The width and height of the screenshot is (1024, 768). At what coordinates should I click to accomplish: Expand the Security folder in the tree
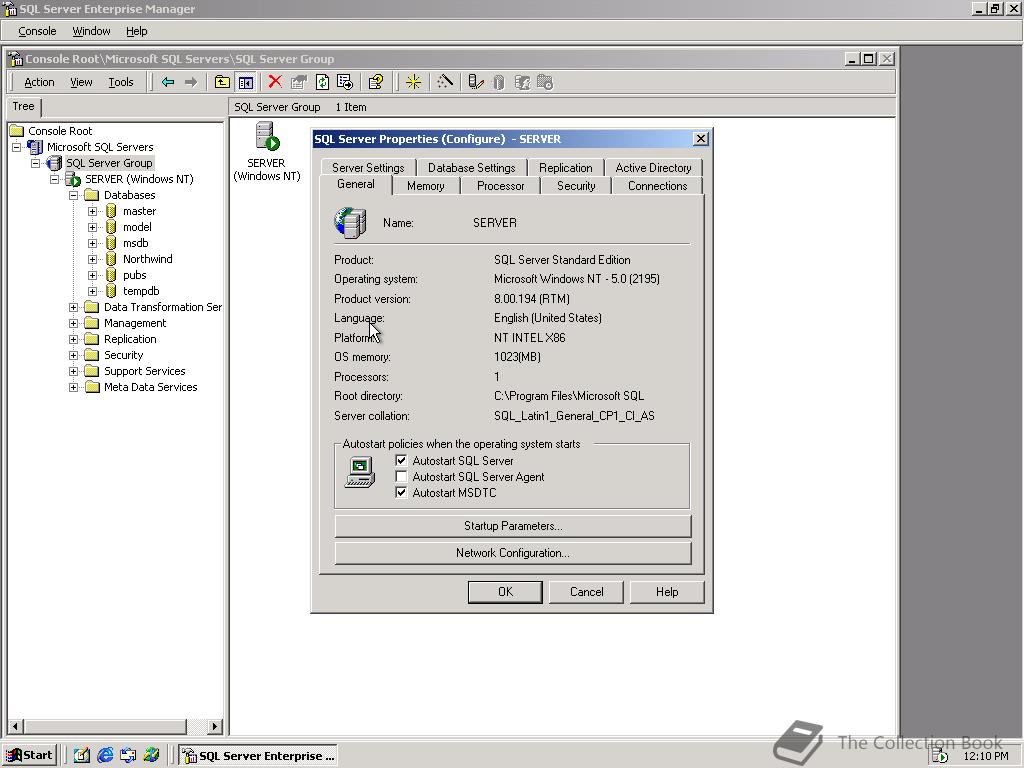[x=74, y=355]
